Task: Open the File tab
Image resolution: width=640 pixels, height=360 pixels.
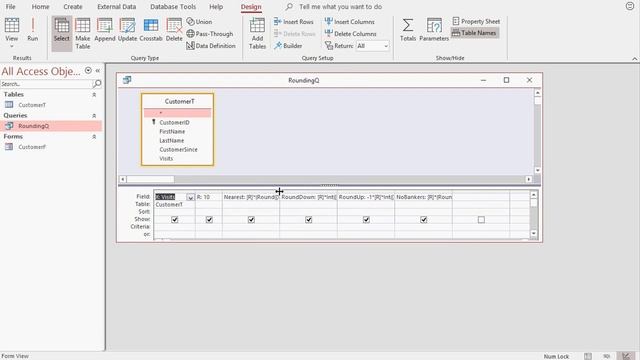Action: (11, 7)
